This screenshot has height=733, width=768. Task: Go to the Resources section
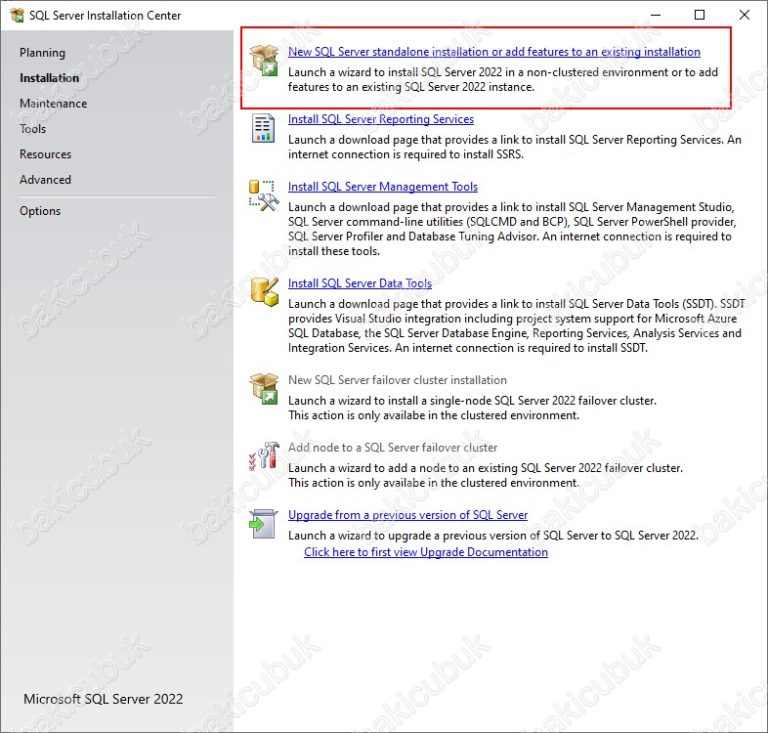coord(45,154)
